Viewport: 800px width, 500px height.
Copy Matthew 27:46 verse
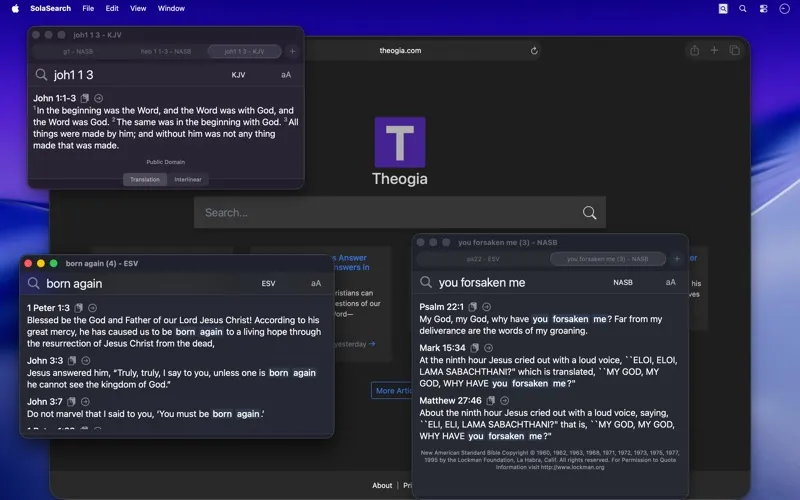491,401
